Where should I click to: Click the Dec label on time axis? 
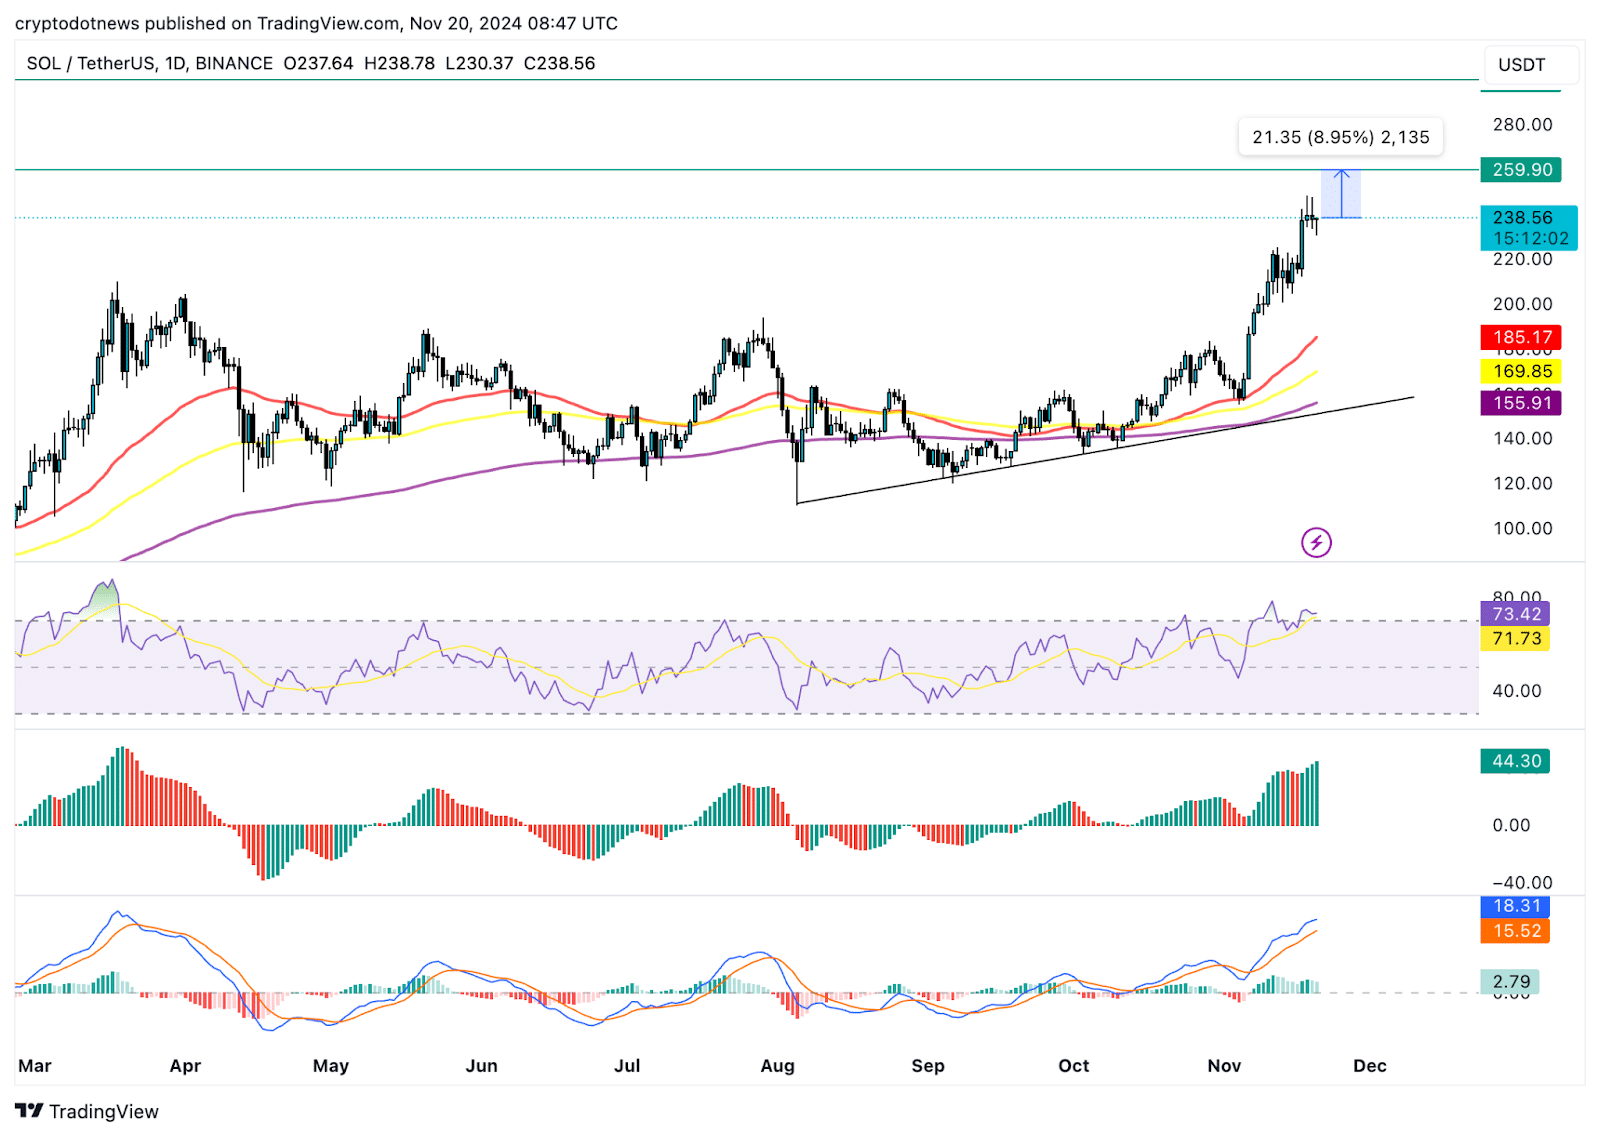(1369, 1066)
